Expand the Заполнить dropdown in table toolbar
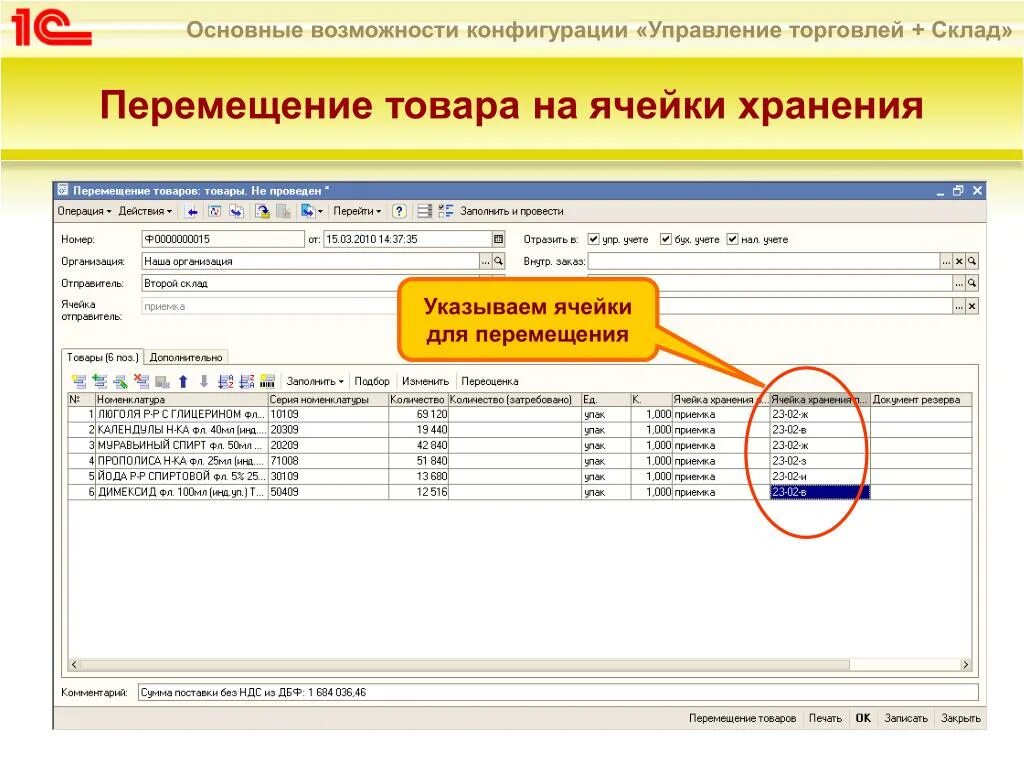This screenshot has width=1024, height=768. coord(315,381)
